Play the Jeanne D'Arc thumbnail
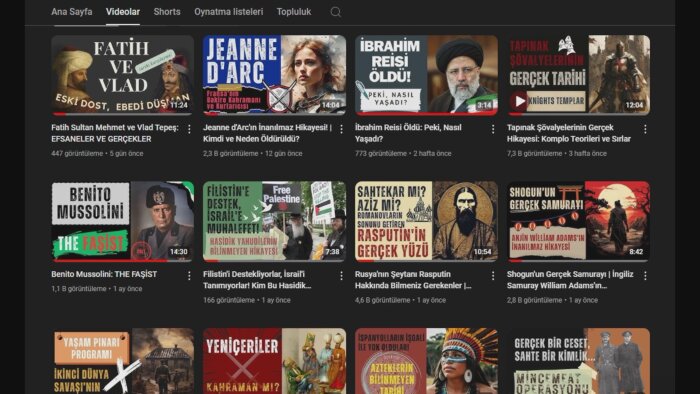The width and height of the screenshot is (700, 394). point(274,75)
